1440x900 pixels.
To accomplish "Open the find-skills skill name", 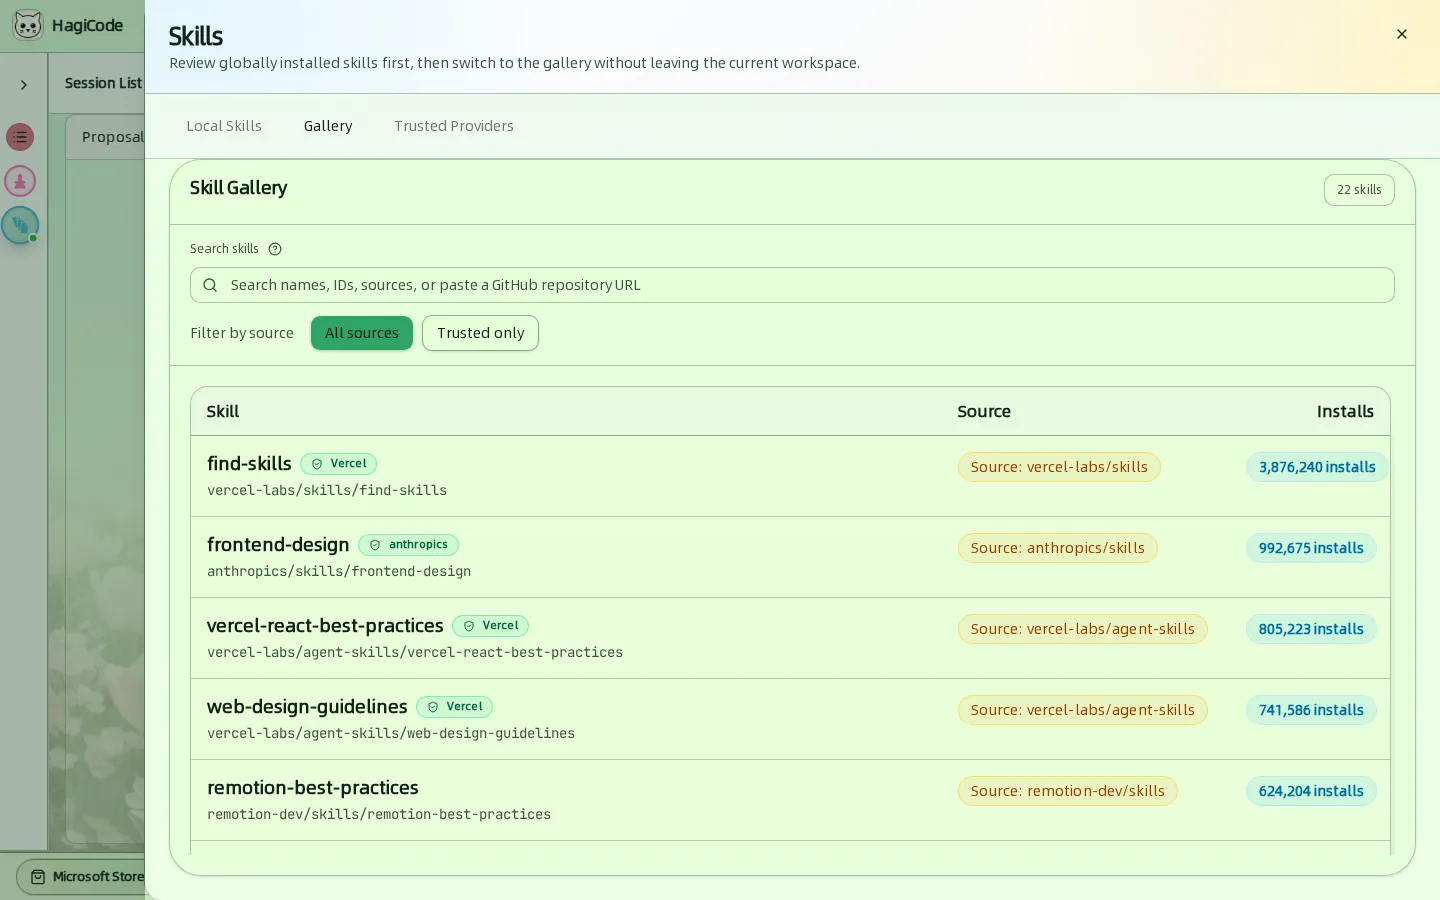I will (x=249, y=464).
